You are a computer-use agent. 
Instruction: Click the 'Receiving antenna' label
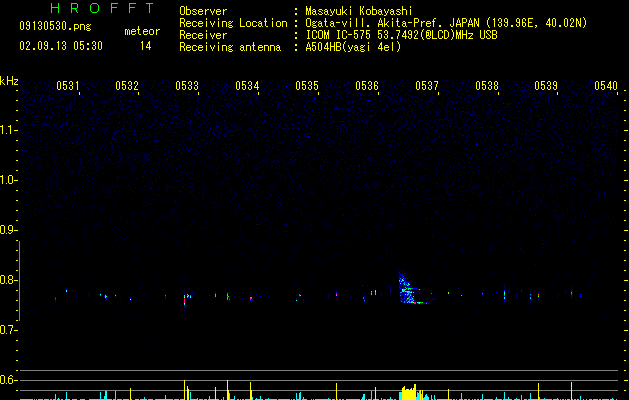(x=230, y=47)
